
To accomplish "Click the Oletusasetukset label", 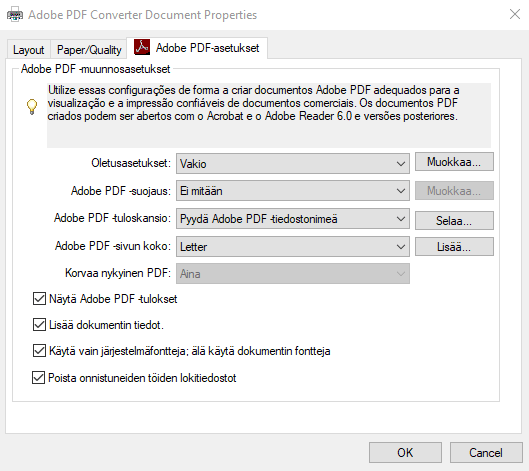I will click(x=131, y=163).
